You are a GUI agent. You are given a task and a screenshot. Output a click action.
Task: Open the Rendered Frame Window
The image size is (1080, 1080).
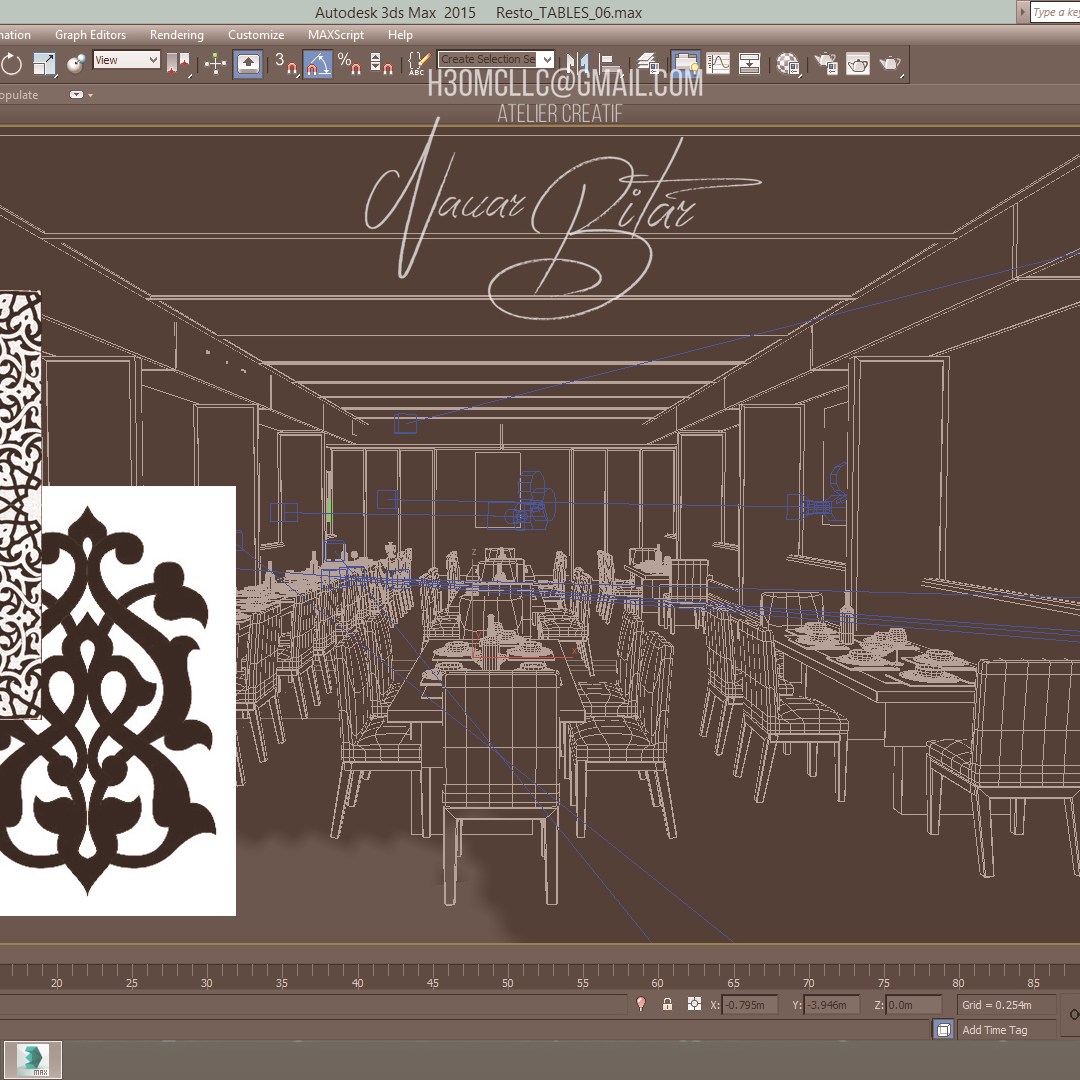click(x=858, y=65)
